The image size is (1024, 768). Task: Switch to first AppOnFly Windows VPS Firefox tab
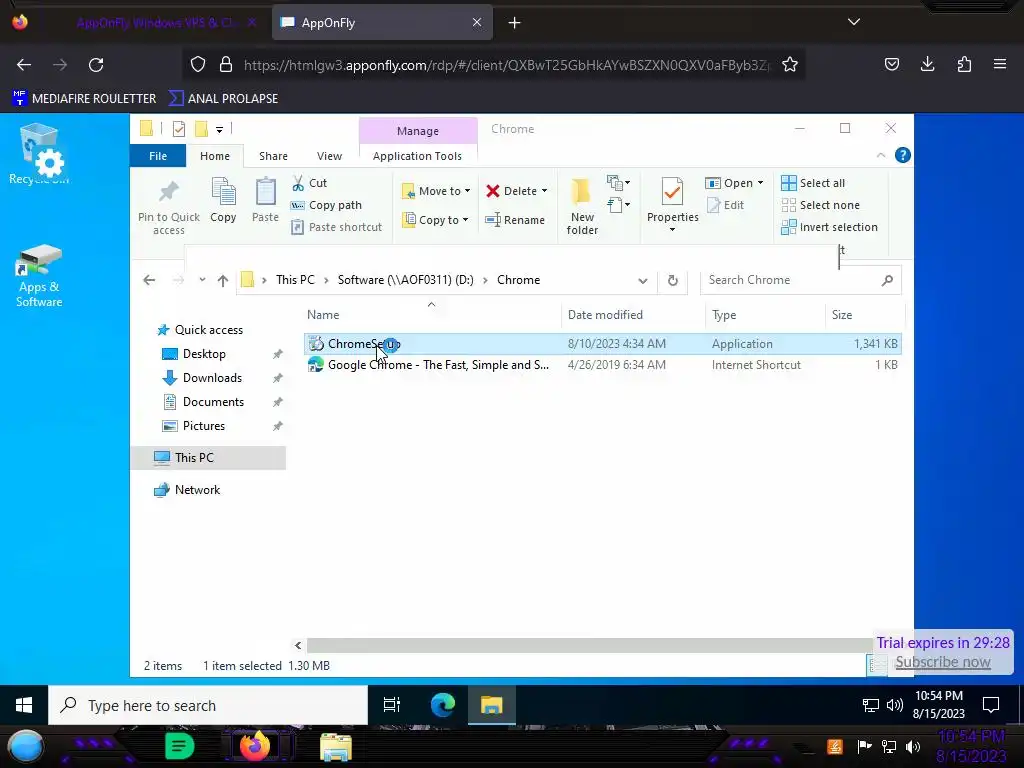154,23
